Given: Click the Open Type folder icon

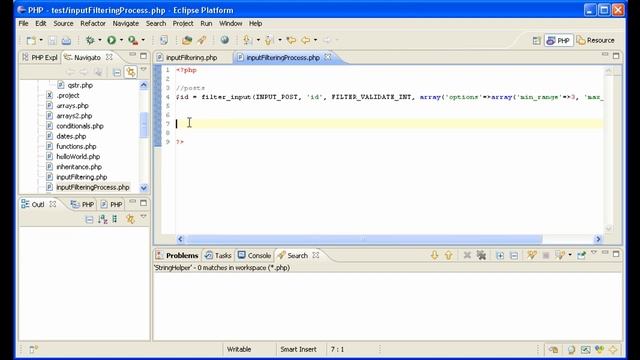Looking at the screenshot, I should click(x=187, y=40).
